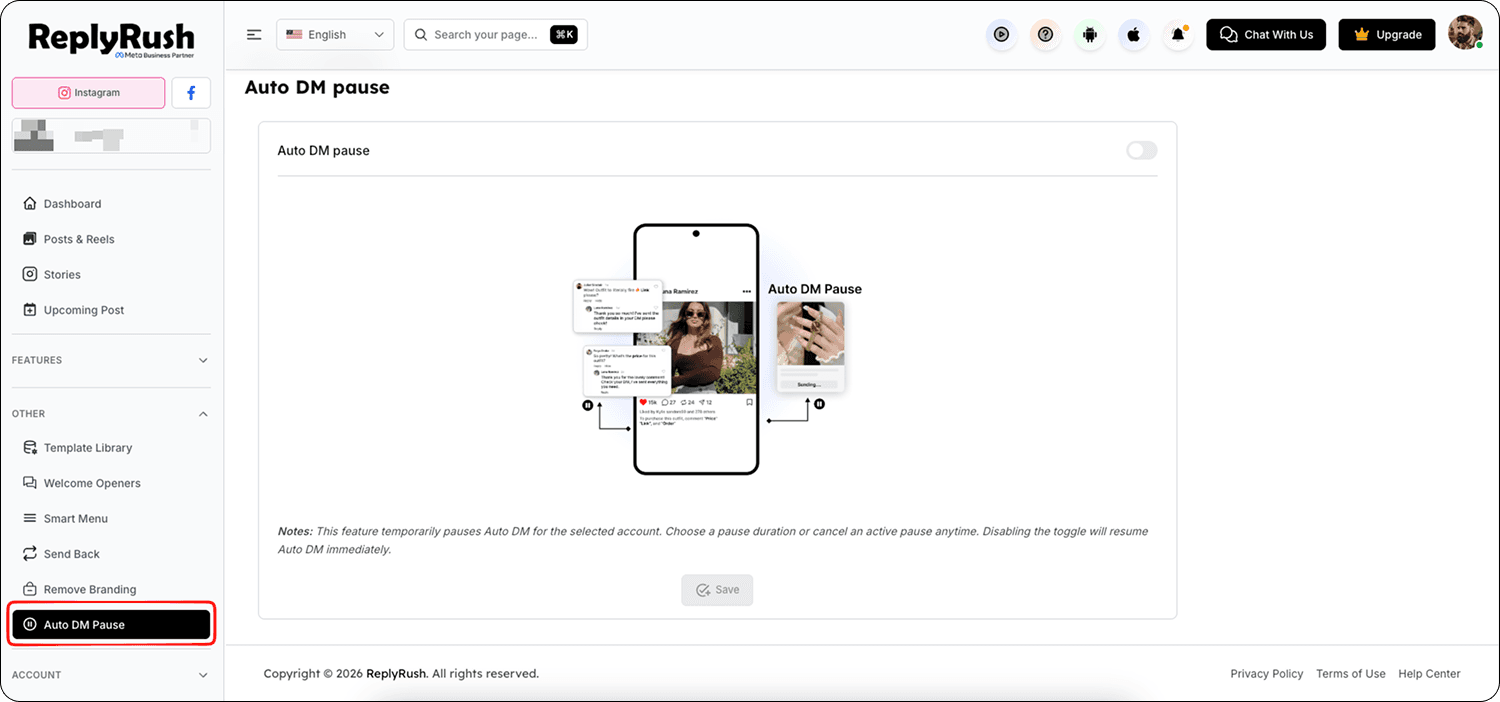Expand the ACCOUNT section
This screenshot has width=1500, height=702.
111,675
